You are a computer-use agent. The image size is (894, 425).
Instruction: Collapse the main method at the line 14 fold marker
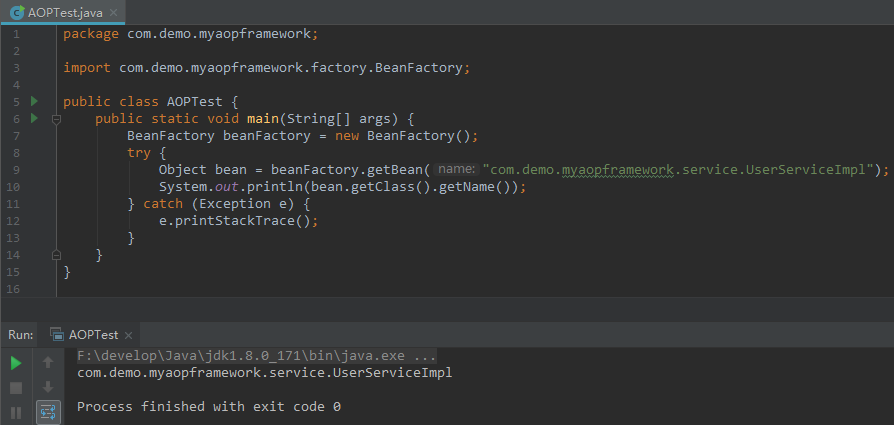coord(56,254)
